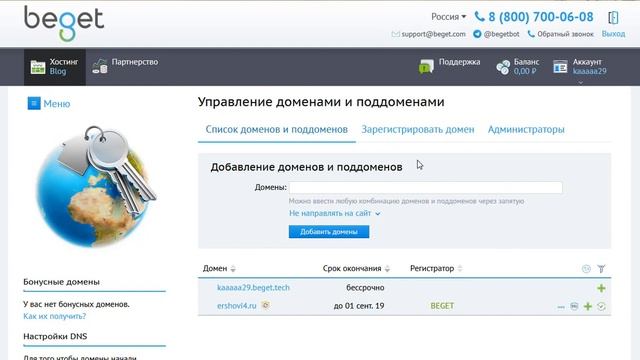Click the Баланс coins icon
Image resolution: width=640 pixels, height=360 pixels.
pyautogui.click(x=503, y=67)
